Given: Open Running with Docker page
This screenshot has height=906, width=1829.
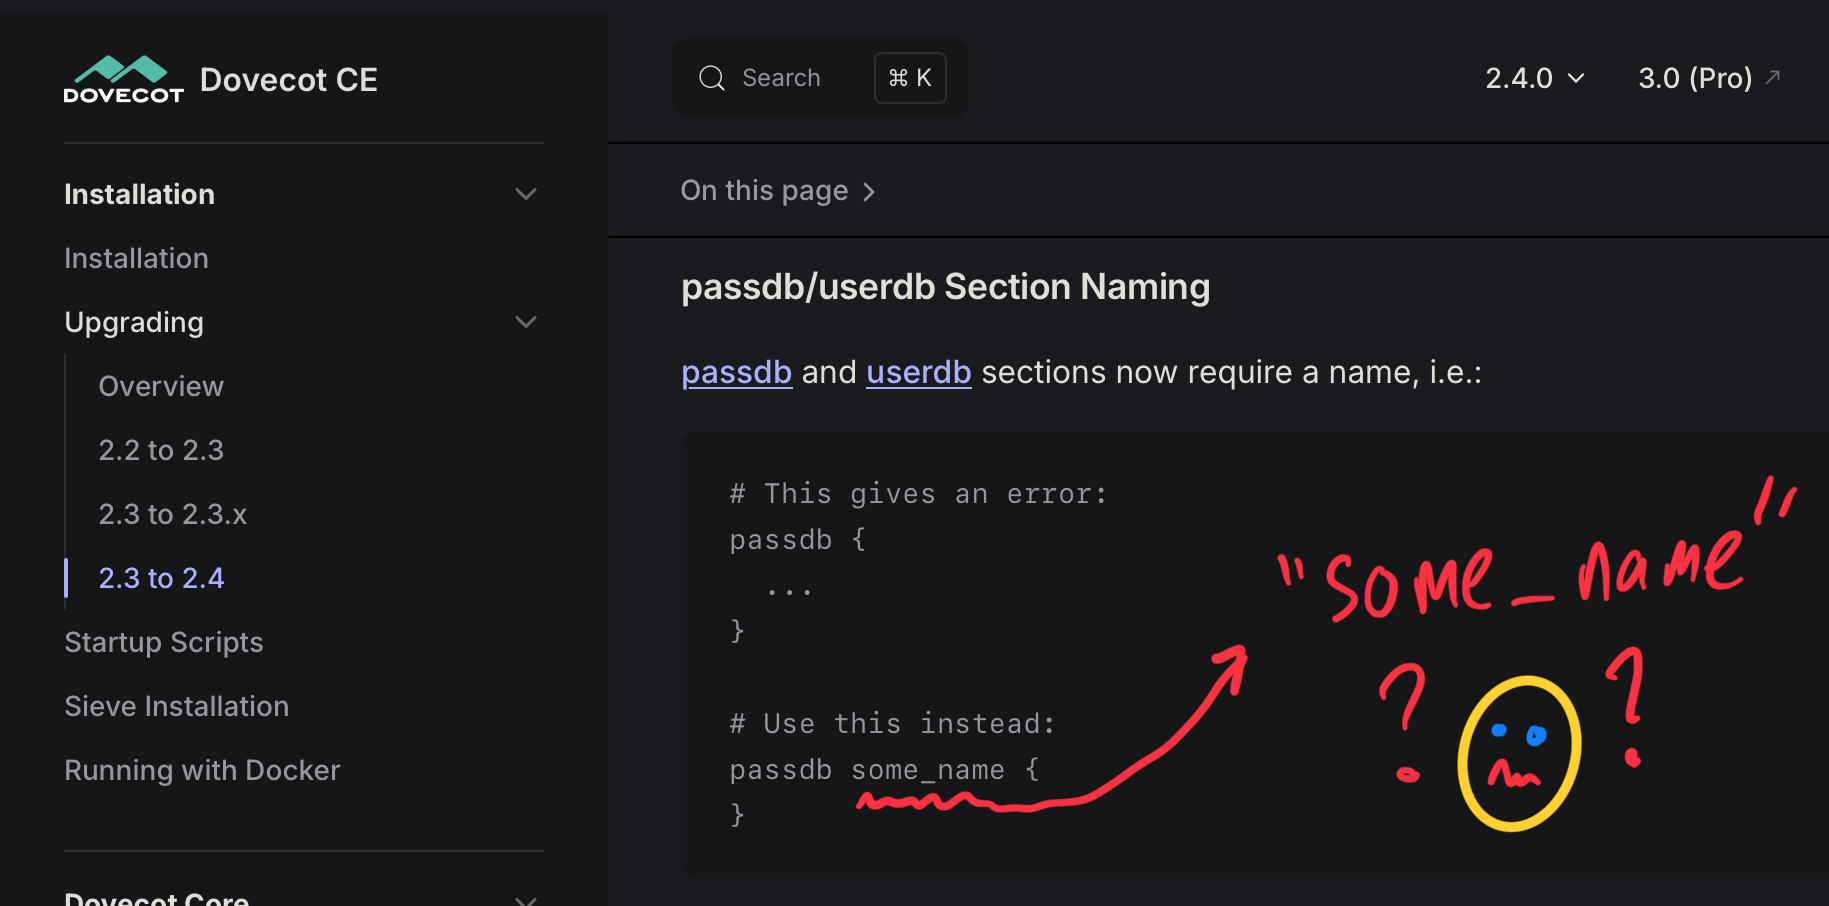Looking at the screenshot, I should tap(202, 770).
